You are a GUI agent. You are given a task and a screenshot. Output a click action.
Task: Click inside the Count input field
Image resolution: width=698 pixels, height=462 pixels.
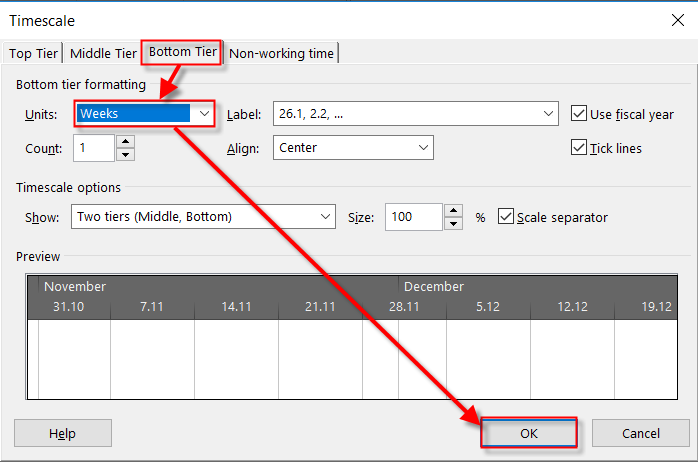tap(93, 148)
